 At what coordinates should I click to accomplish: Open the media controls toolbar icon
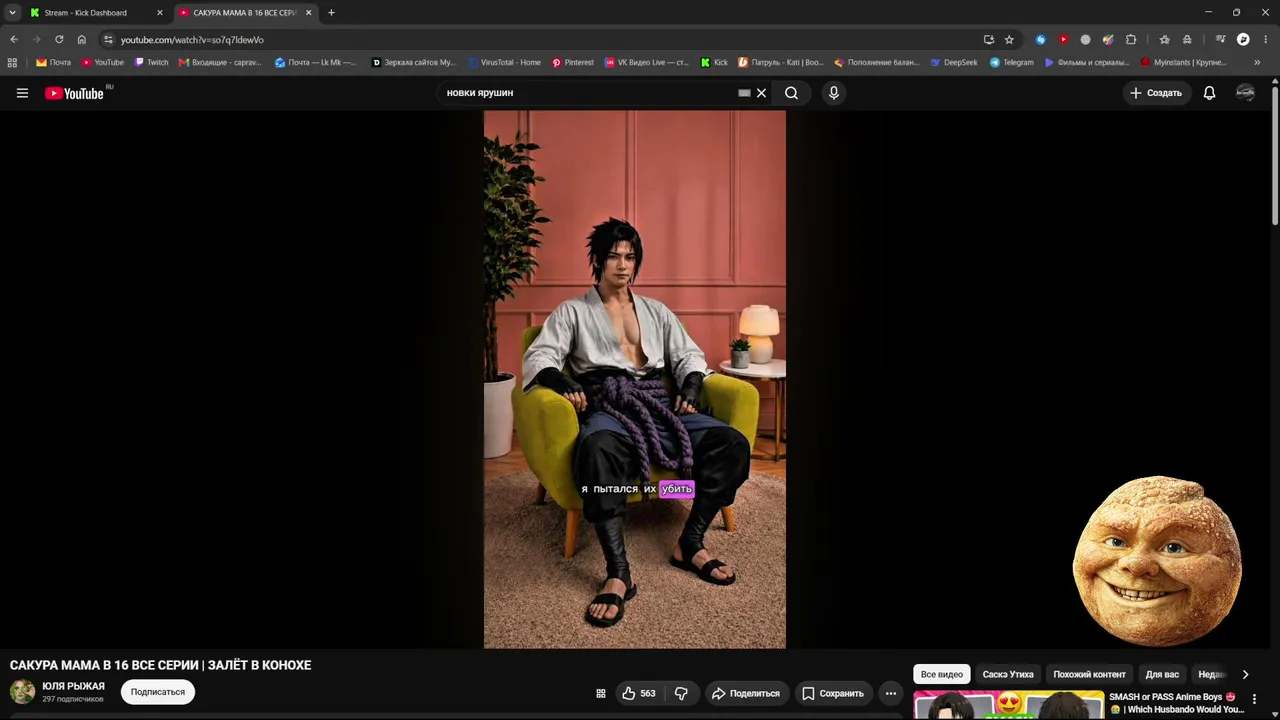[x=1221, y=40]
